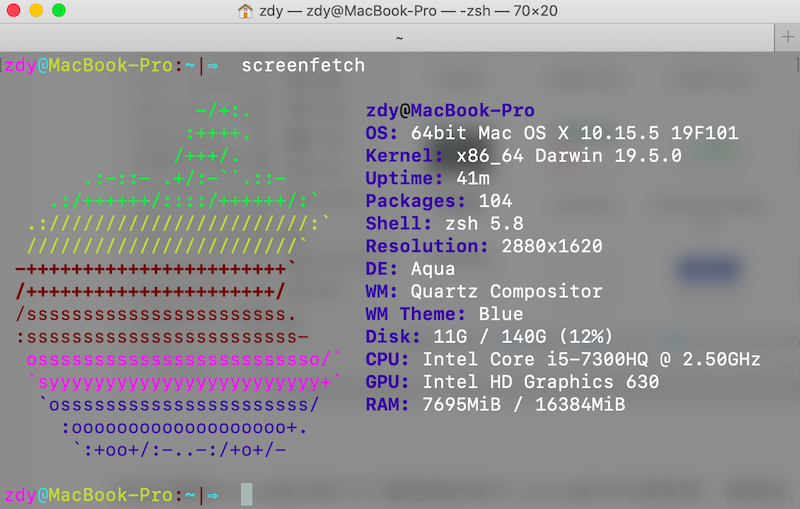Click the GPU value 'Intel HD Graphics 630'

pos(541,381)
